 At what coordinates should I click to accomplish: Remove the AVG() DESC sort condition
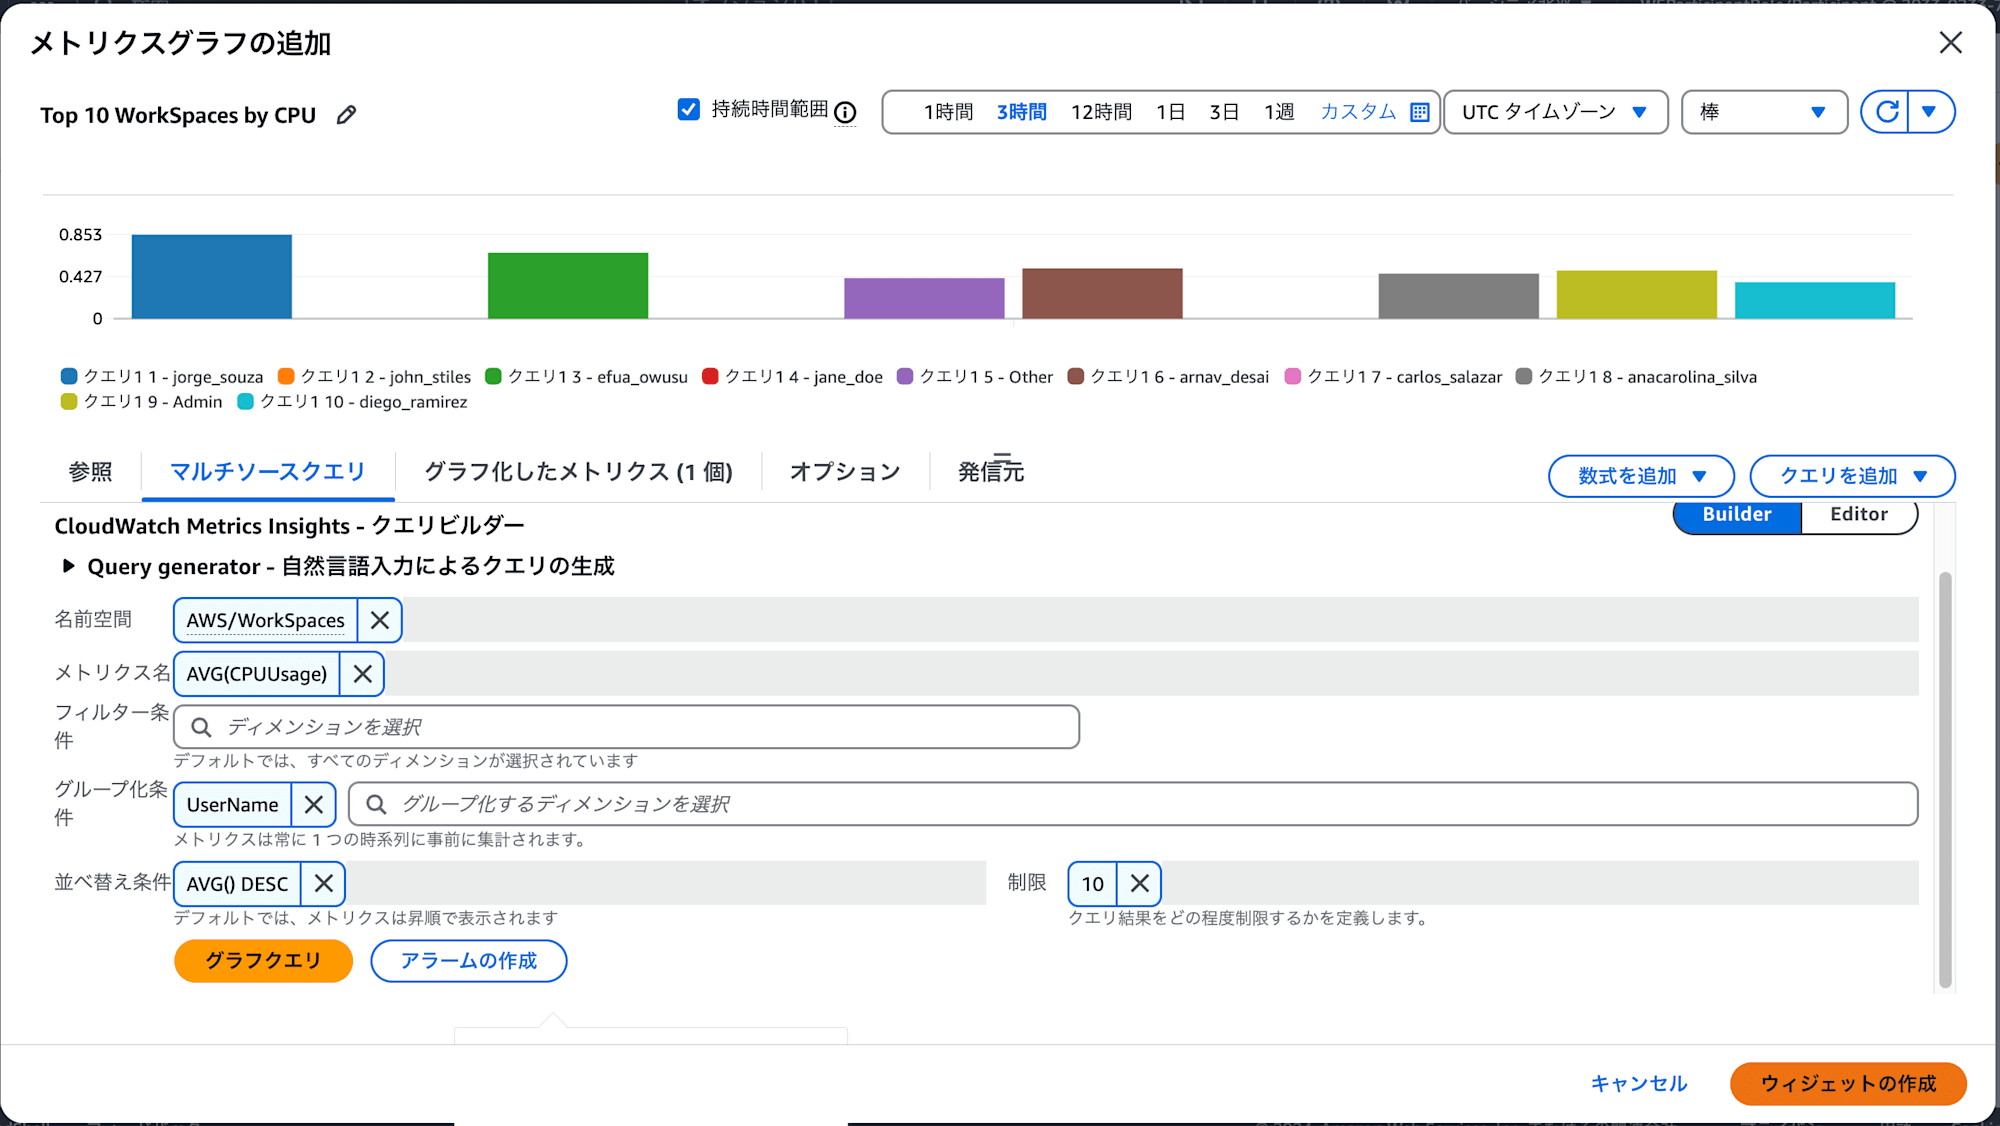(x=324, y=884)
